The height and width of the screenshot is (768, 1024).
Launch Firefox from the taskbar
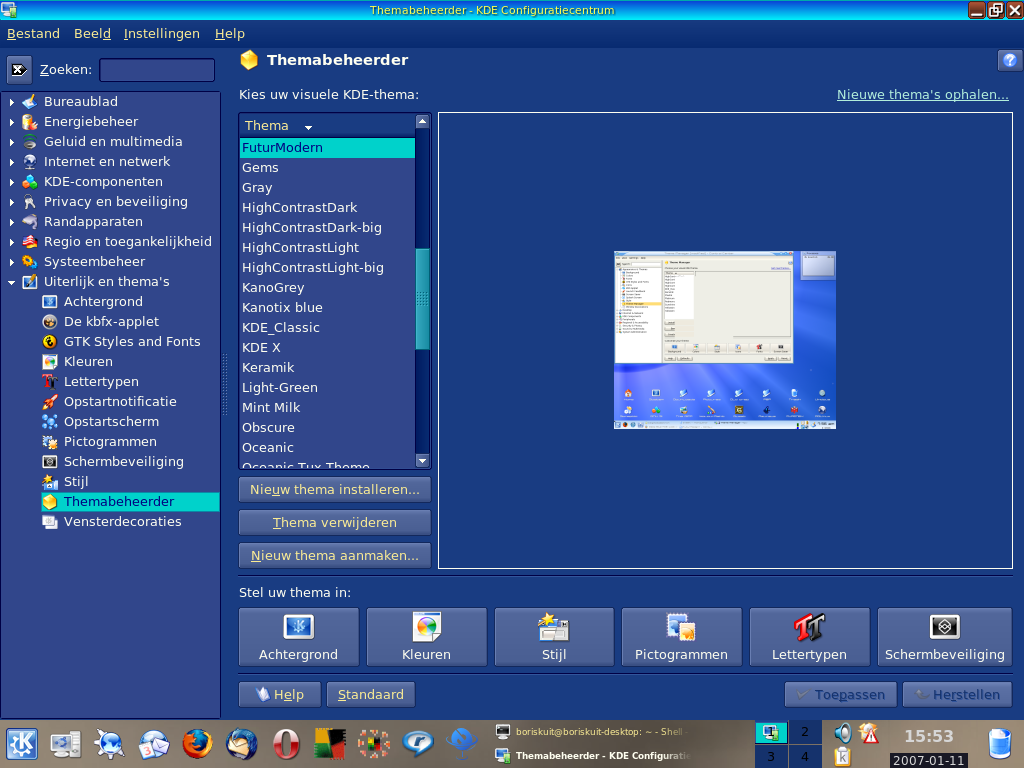click(197, 744)
